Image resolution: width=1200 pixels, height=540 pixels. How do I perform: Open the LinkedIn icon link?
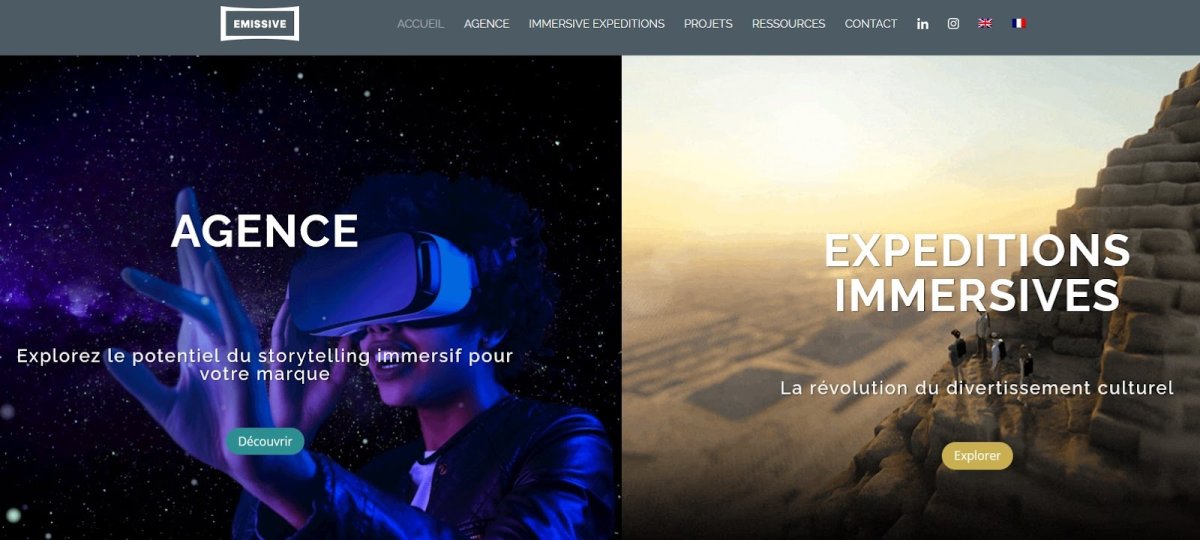(x=922, y=24)
